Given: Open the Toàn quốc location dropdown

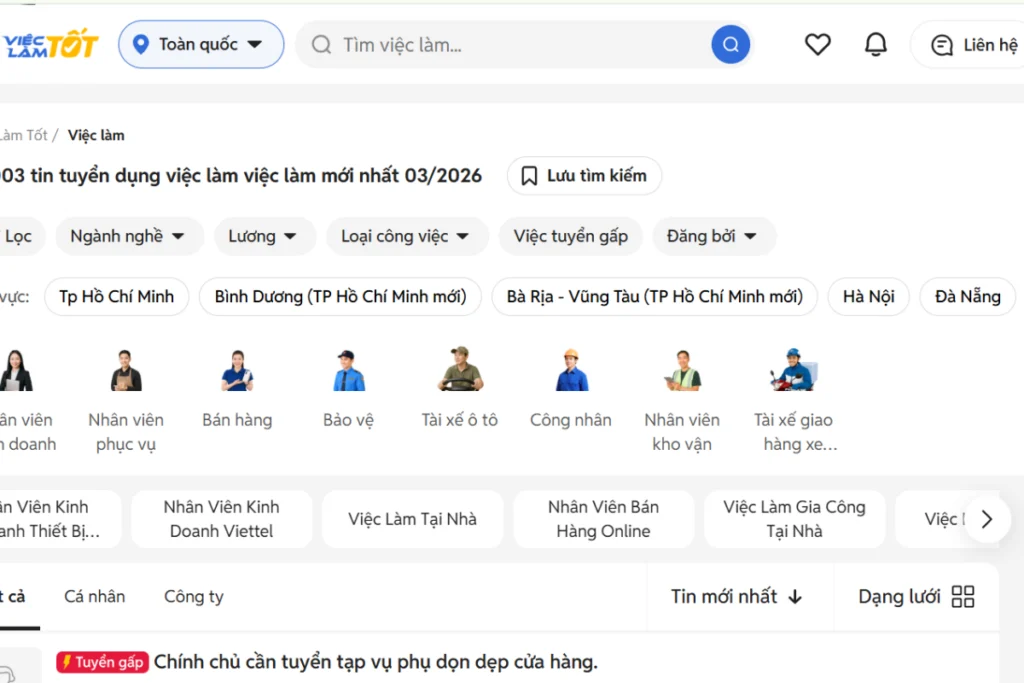Looking at the screenshot, I should click(x=201, y=44).
